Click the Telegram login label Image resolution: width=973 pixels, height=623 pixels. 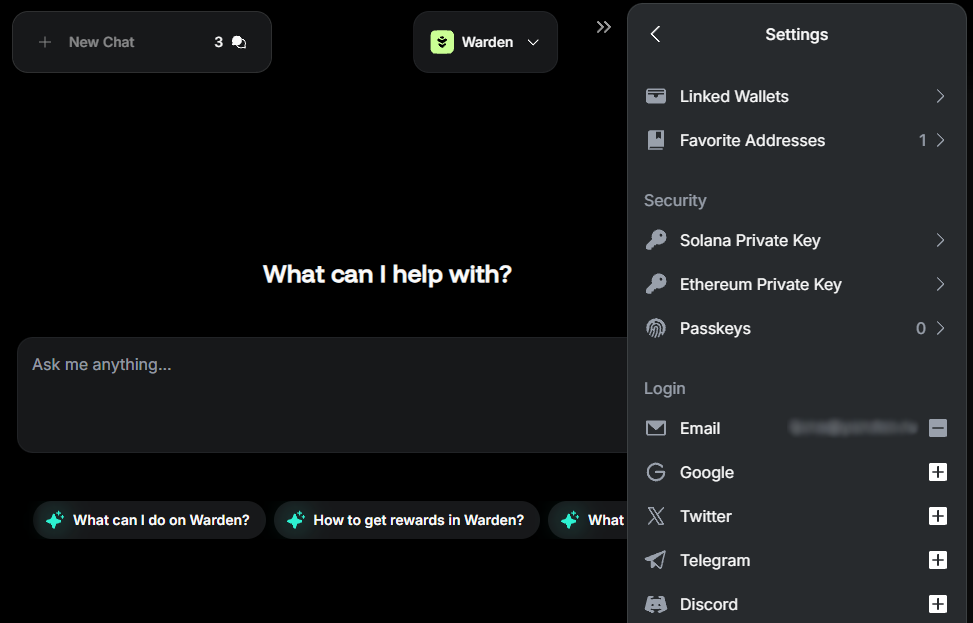click(715, 560)
